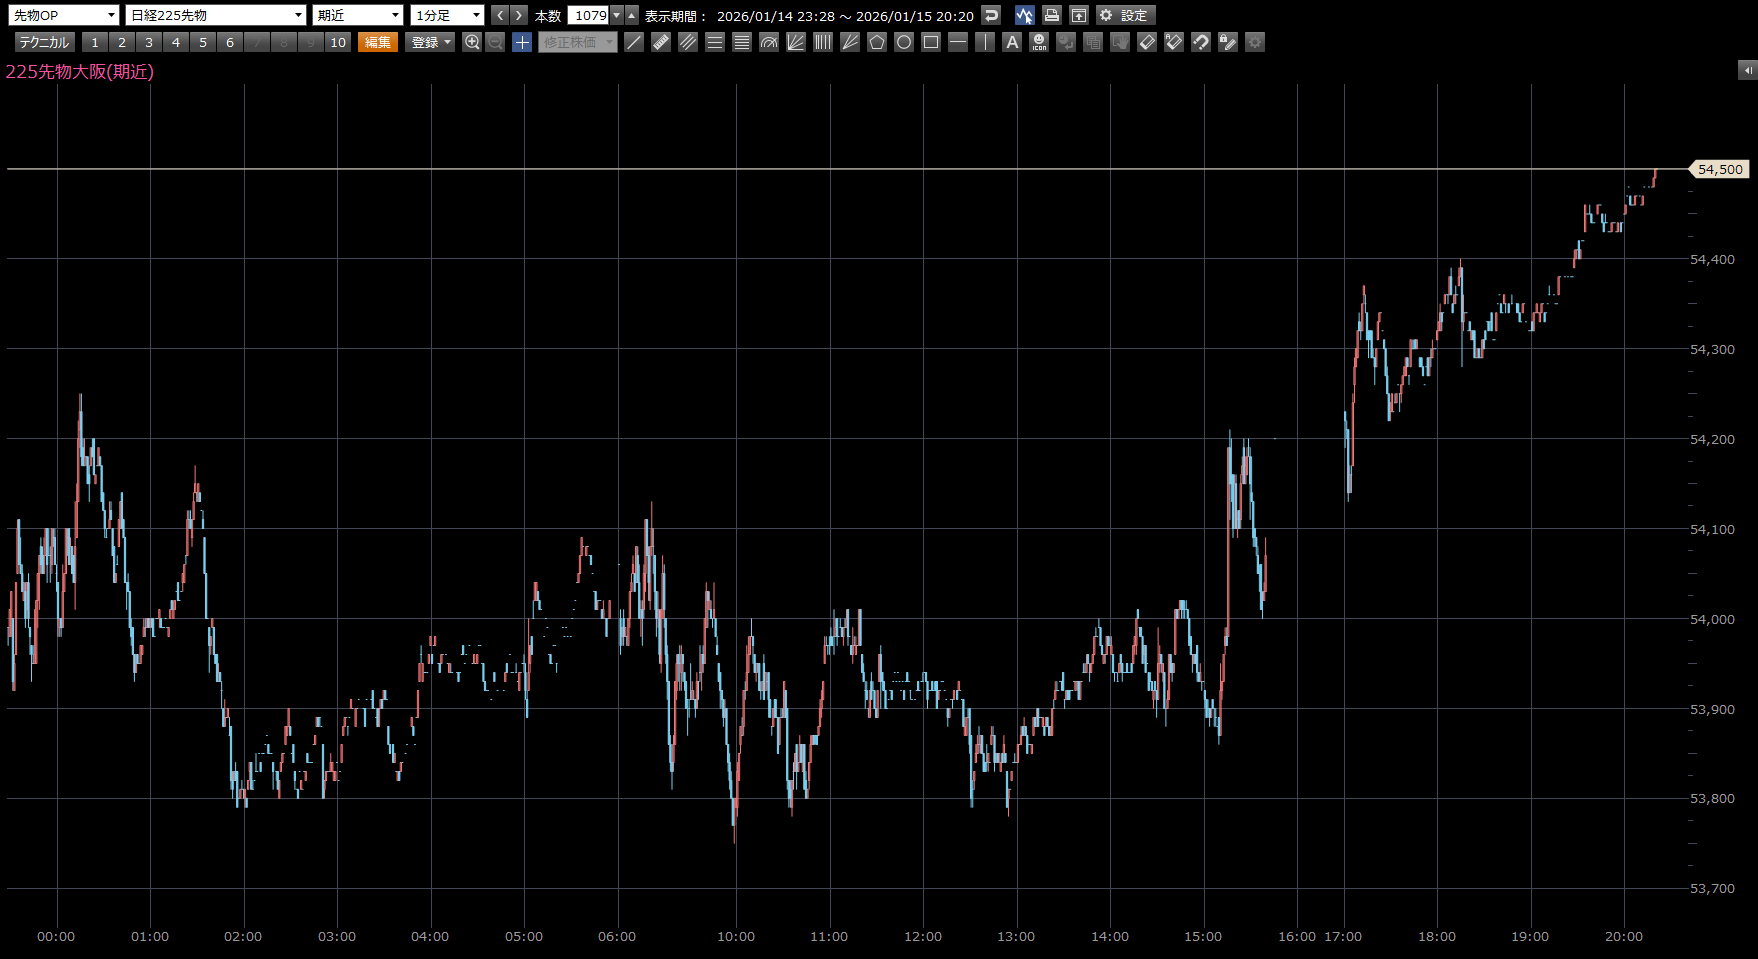This screenshot has width=1758, height=959.
Task: Open 設定 settings button
Action: (x=1125, y=15)
